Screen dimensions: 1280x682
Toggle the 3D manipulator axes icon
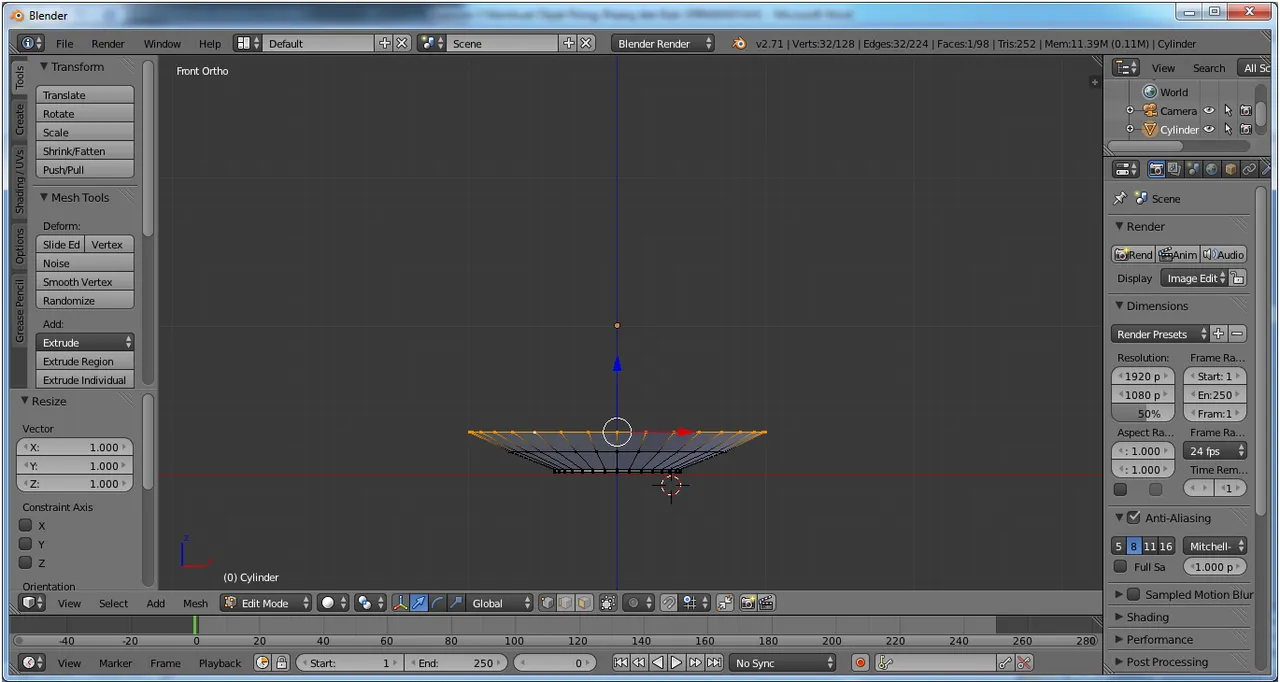click(400, 603)
